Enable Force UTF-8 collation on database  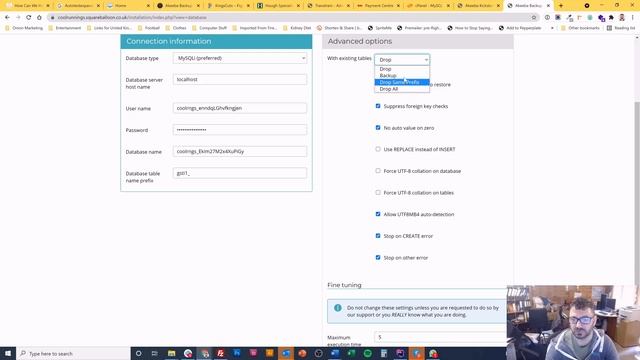[x=378, y=171]
